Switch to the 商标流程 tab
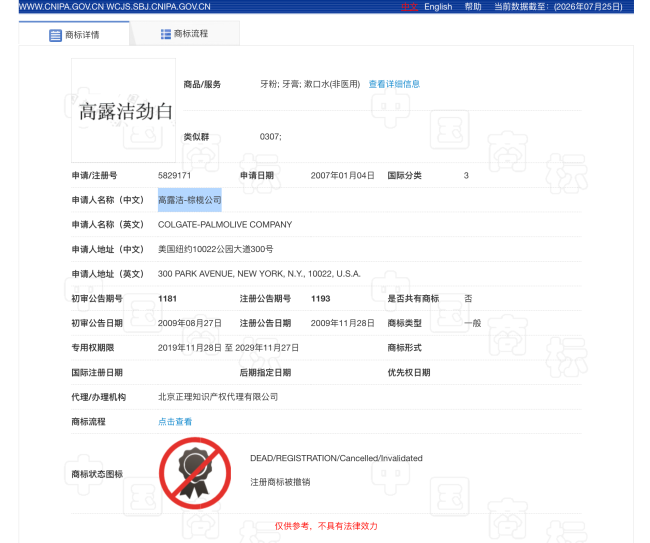The image size is (650, 543). point(185,34)
